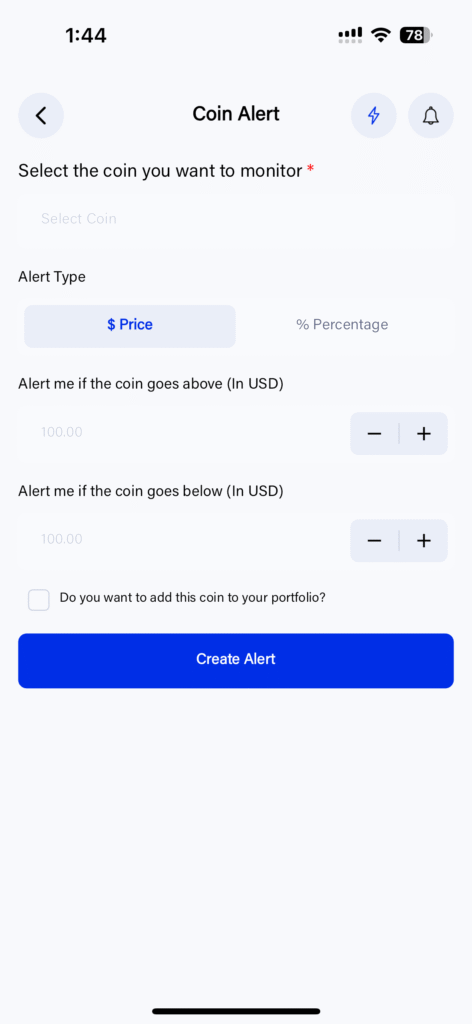Increase the 'goes above' price with plus
Image resolution: width=472 pixels, height=1024 pixels.
424,434
